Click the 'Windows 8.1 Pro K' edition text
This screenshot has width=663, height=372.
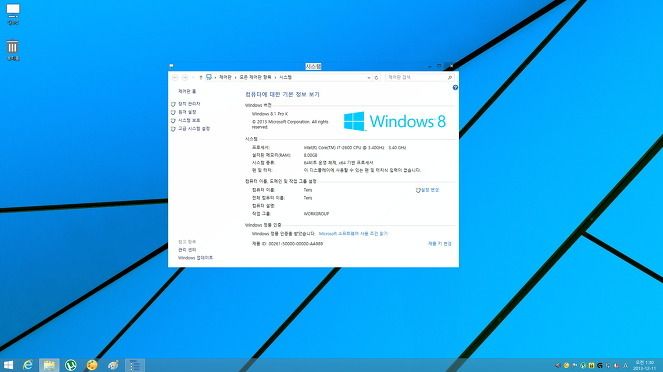270,114
